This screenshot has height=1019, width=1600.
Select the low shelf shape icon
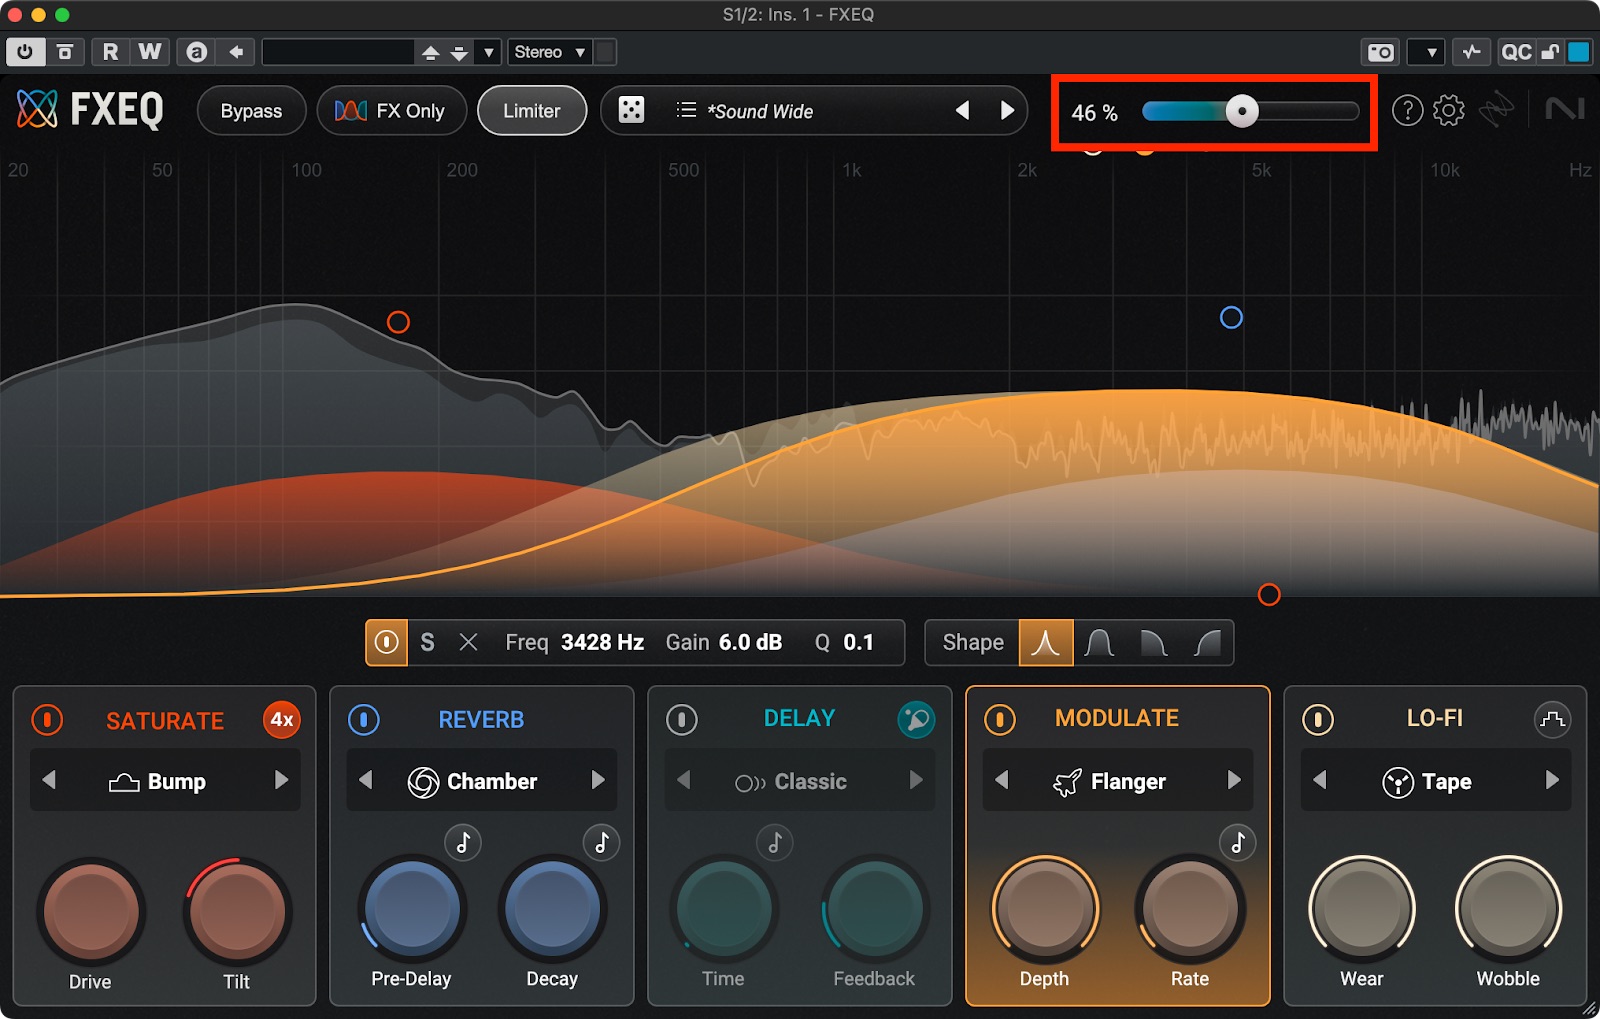tap(1153, 642)
